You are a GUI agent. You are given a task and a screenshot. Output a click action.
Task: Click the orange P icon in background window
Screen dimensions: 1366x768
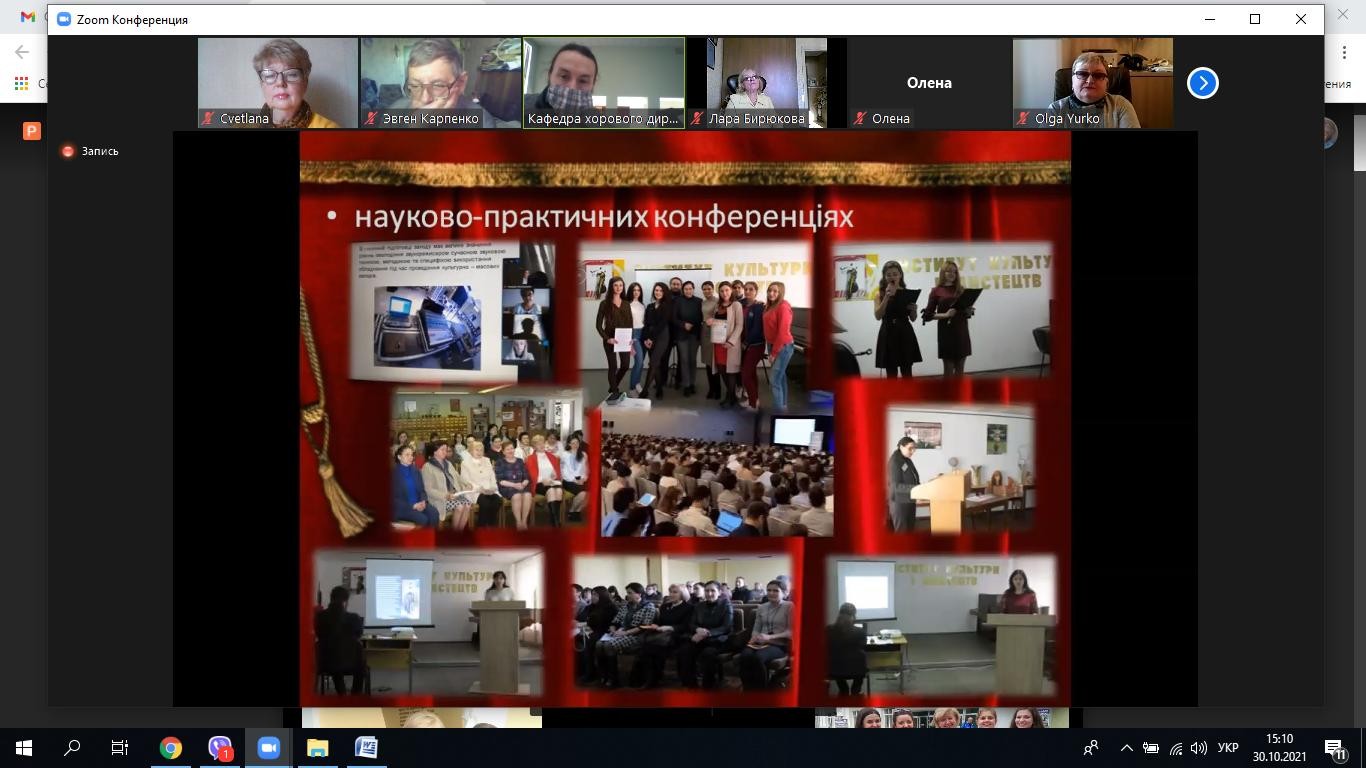click(x=32, y=131)
